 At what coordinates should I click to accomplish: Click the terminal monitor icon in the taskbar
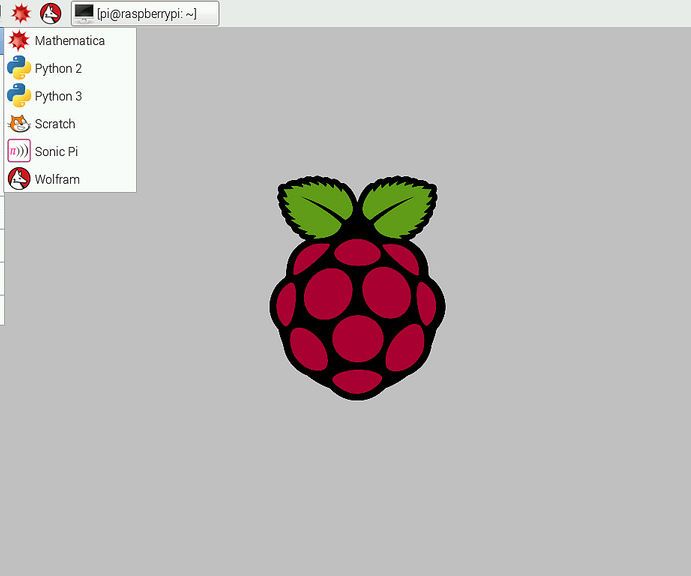(x=84, y=13)
